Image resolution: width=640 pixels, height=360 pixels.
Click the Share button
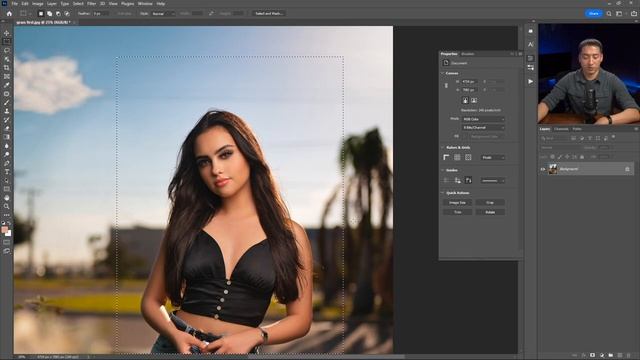(x=593, y=13)
